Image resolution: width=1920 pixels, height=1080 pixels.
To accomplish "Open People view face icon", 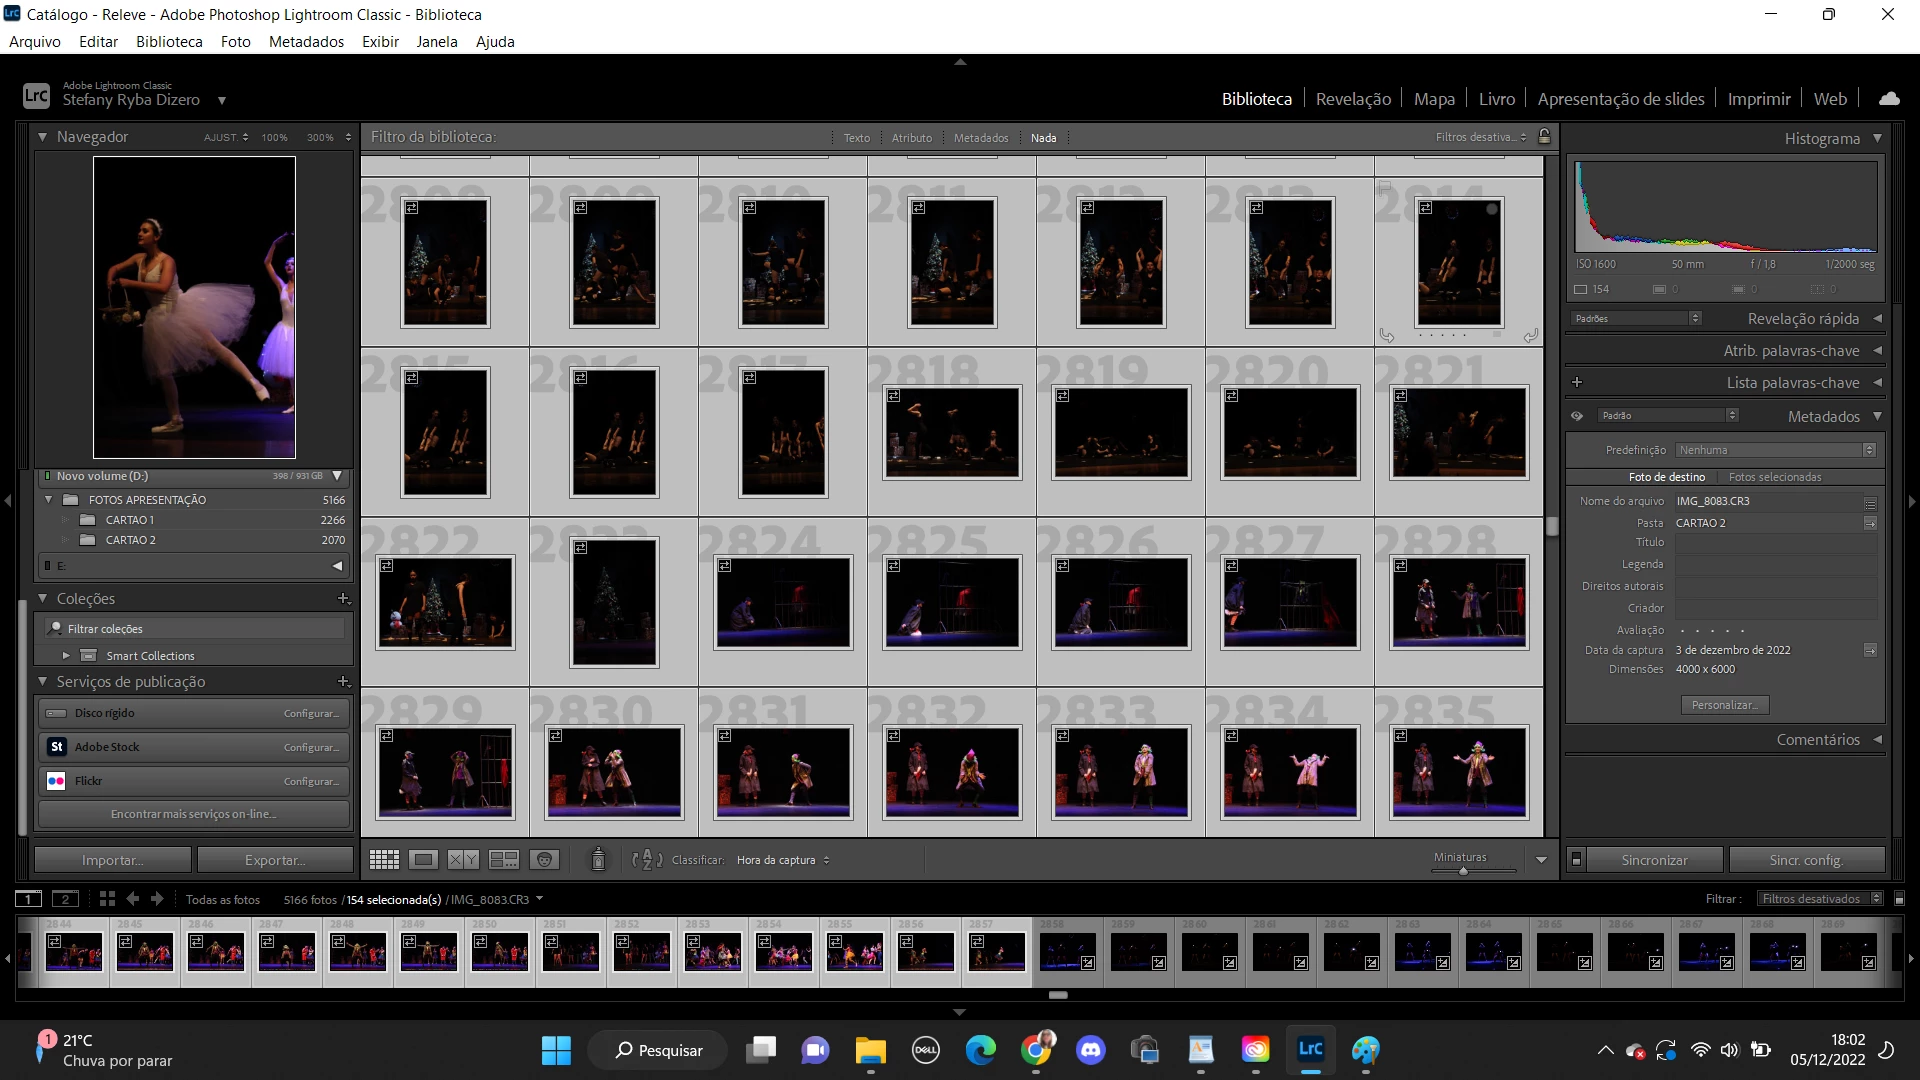I will [543, 860].
